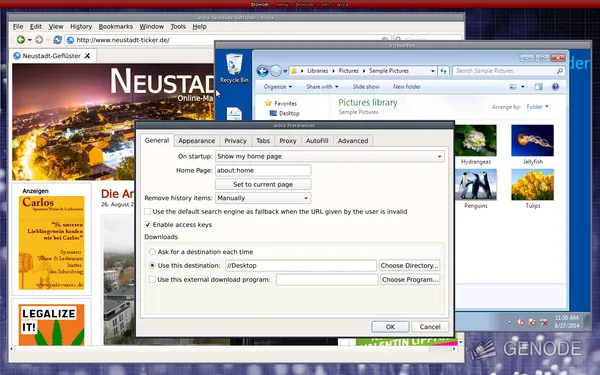The image size is (600, 375).
Task: Toggle the Explorer preview pane icon
Action: pyautogui.click(x=538, y=87)
